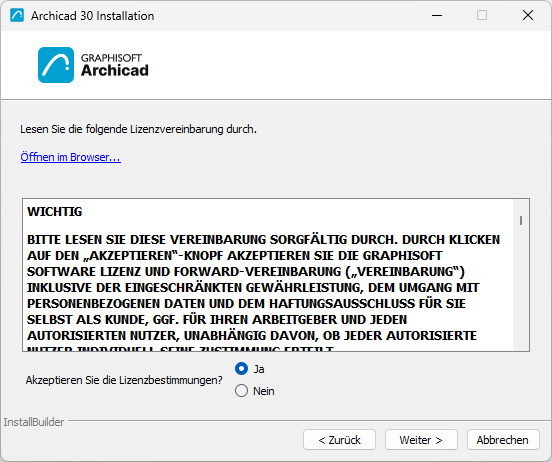Continue with the Weiter button
552x462 pixels.
421,440
